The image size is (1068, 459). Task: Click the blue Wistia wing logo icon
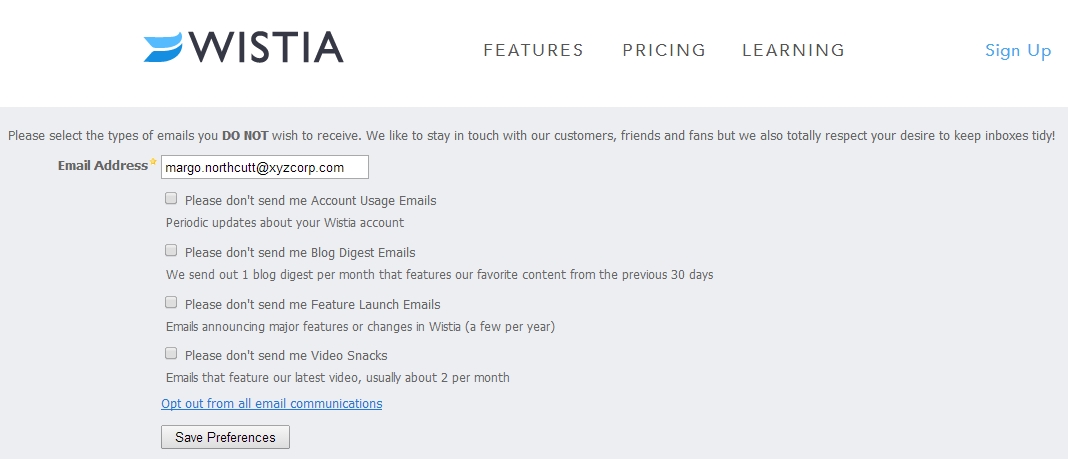pyautogui.click(x=163, y=48)
